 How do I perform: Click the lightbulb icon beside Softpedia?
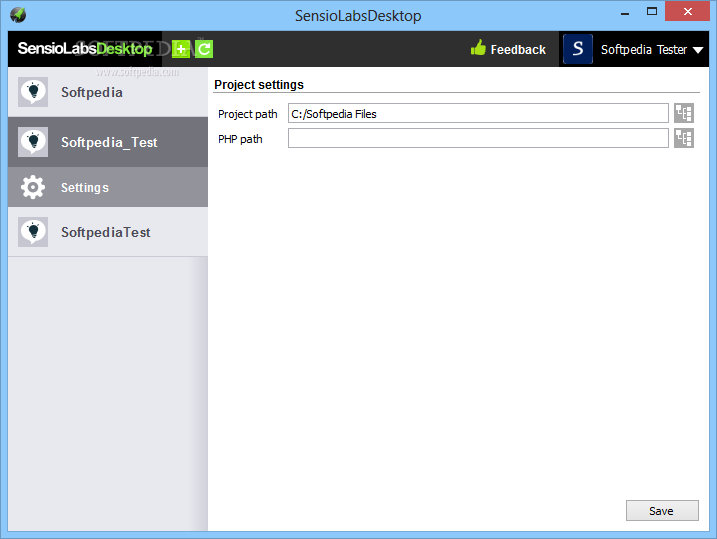click(33, 92)
